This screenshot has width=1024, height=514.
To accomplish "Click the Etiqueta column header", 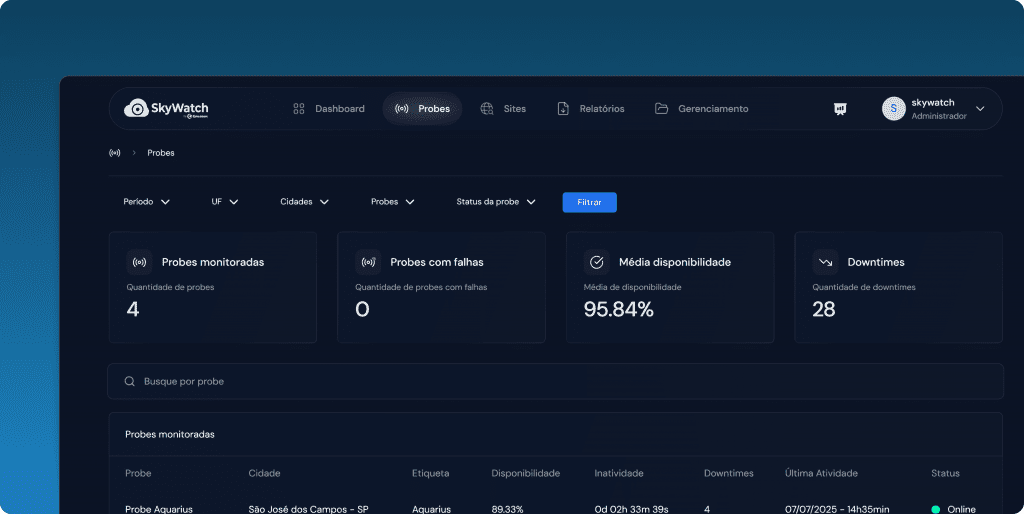I will pyautogui.click(x=430, y=473).
